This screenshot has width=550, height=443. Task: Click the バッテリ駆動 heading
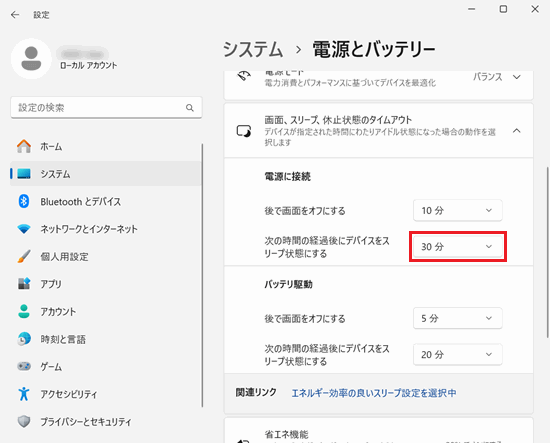tap(288, 284)
